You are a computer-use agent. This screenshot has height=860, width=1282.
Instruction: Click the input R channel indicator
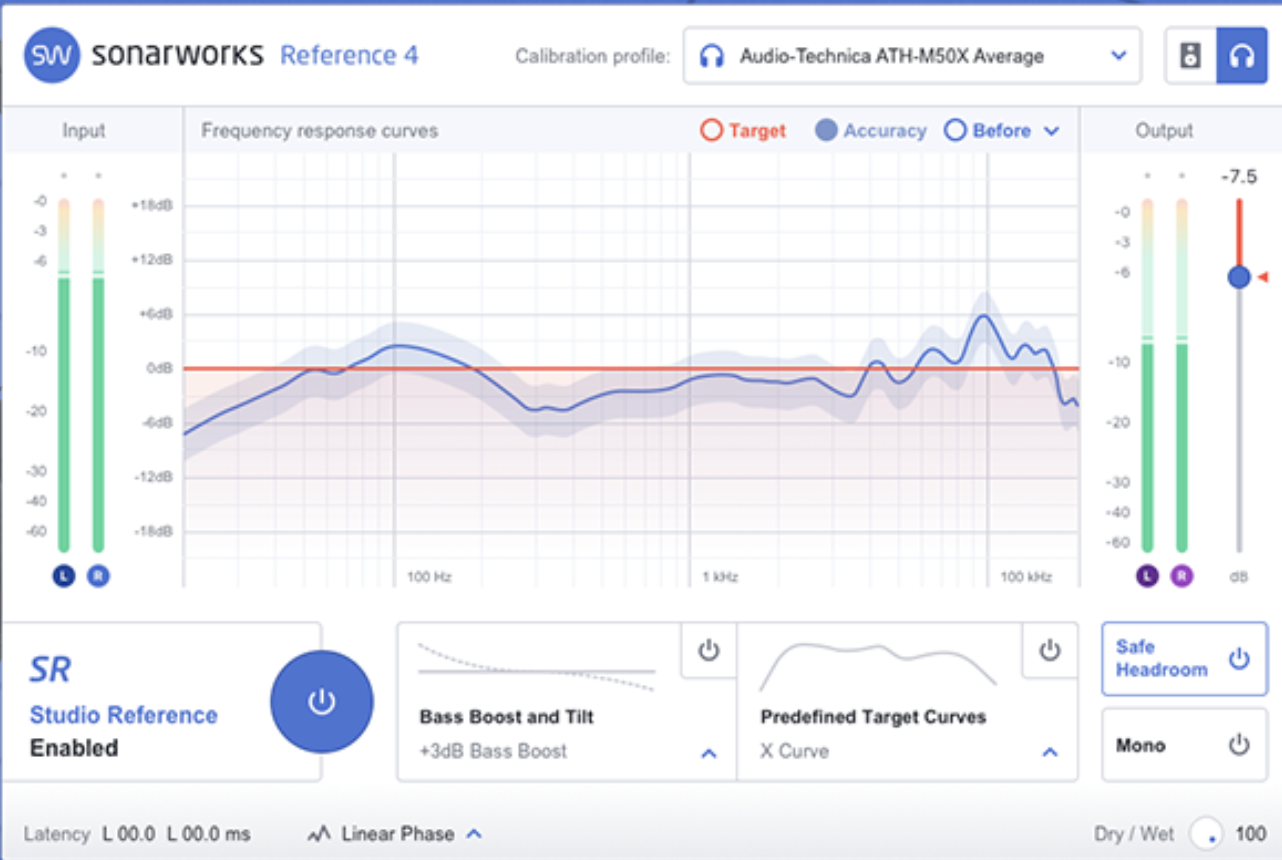tap(98, 576)
